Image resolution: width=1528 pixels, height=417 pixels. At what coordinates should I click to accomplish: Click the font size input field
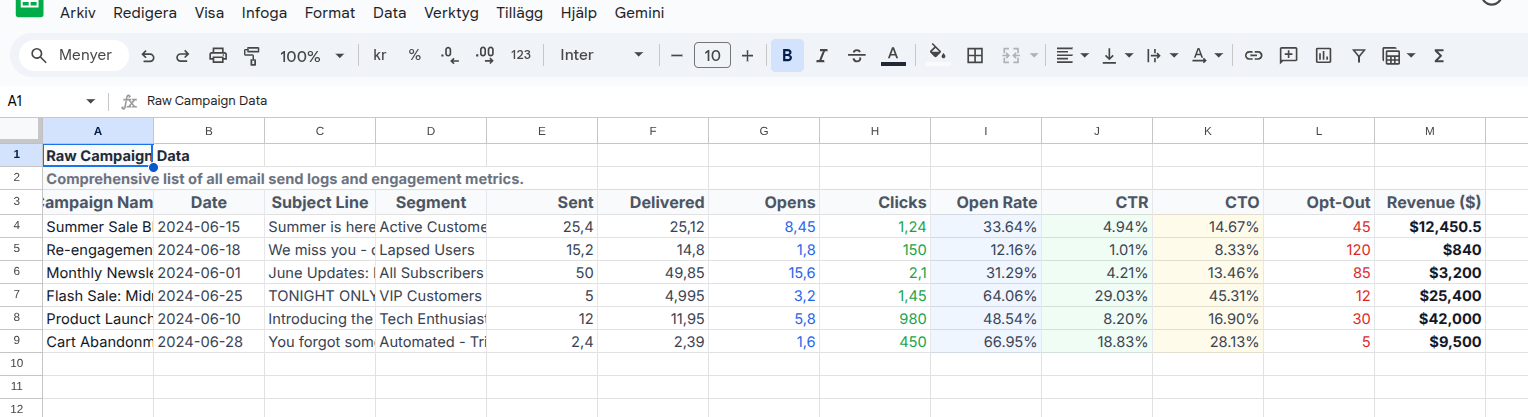tap(712, 56)
